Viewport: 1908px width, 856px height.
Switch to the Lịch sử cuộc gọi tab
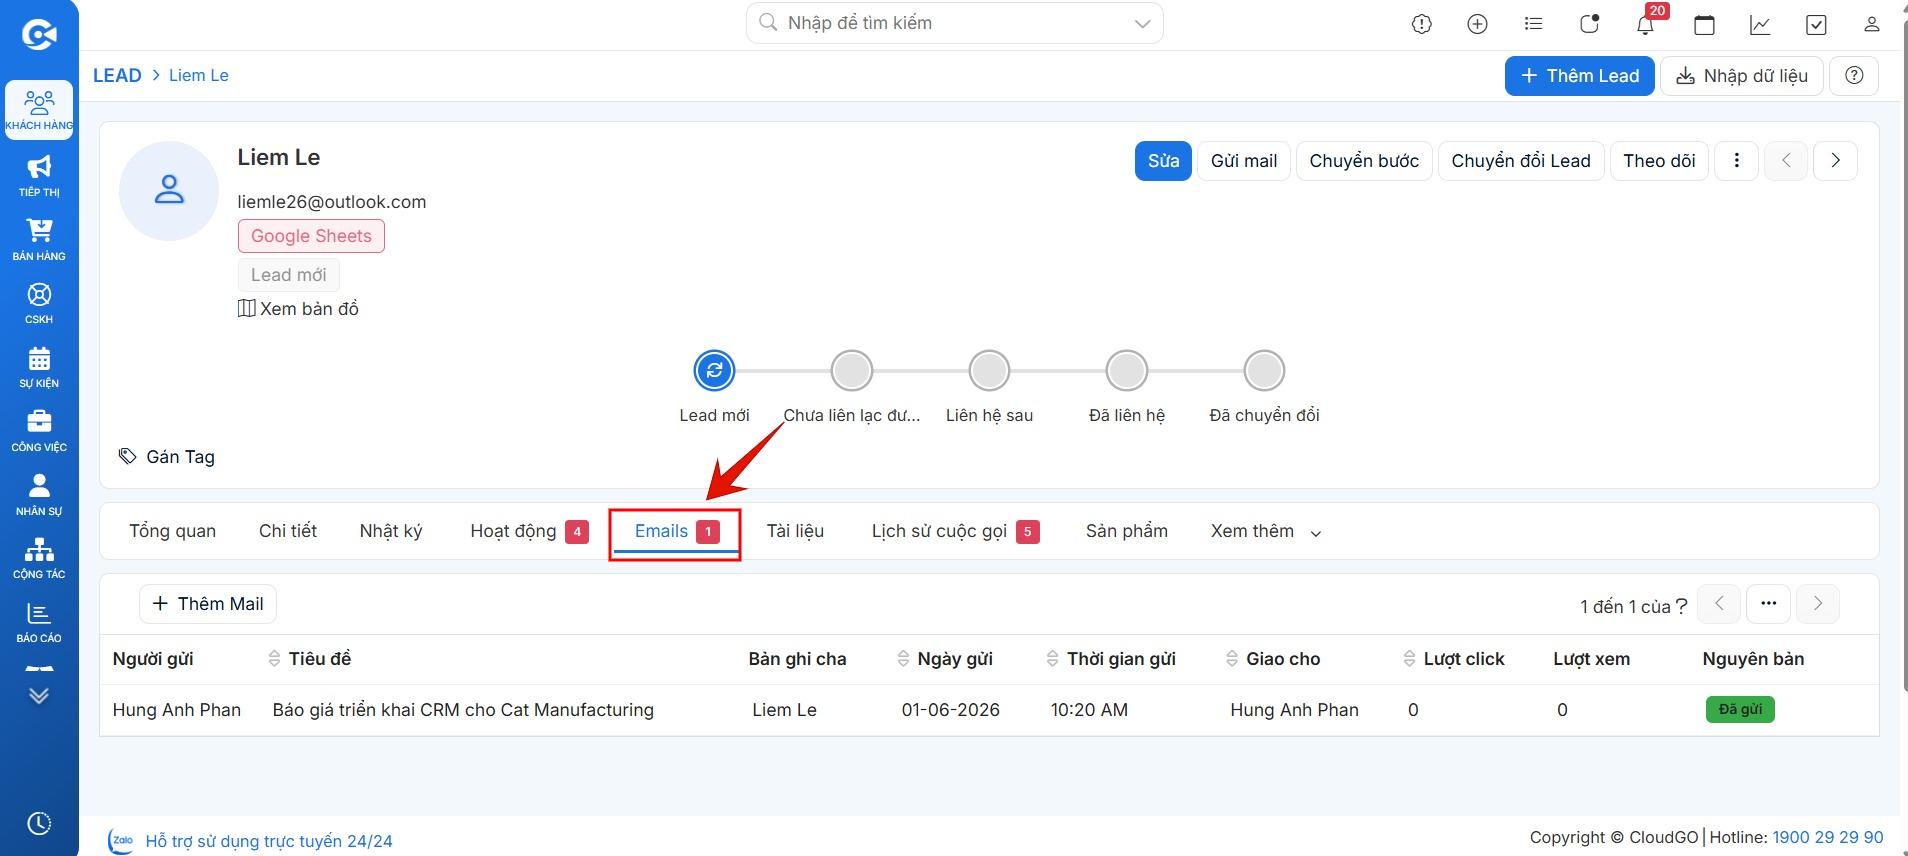(x=955, y=531)
